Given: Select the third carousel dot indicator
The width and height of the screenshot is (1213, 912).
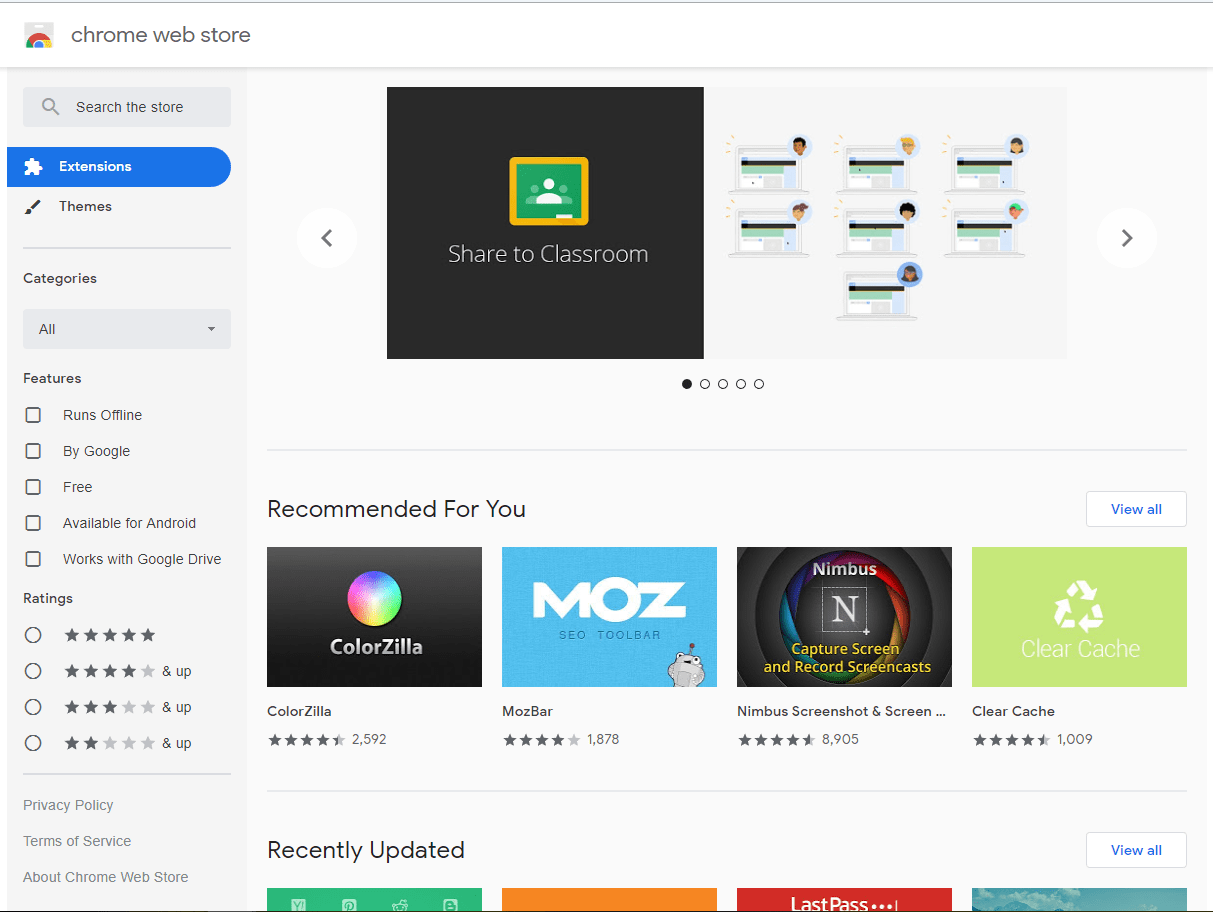Looking at the screenshot, I should [x=723, y=384].
